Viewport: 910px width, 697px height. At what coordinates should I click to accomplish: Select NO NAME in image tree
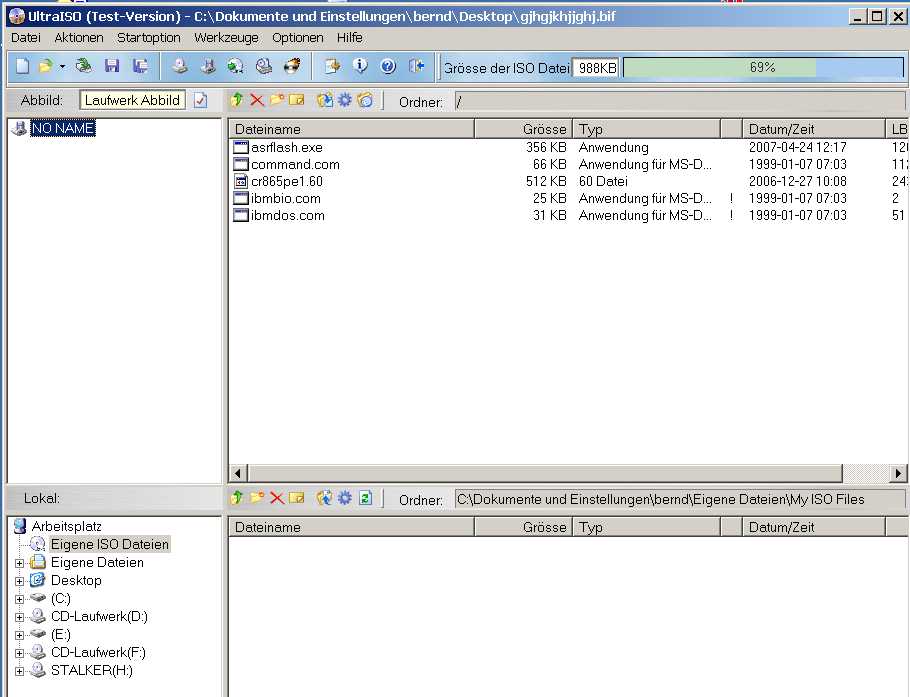63,128
